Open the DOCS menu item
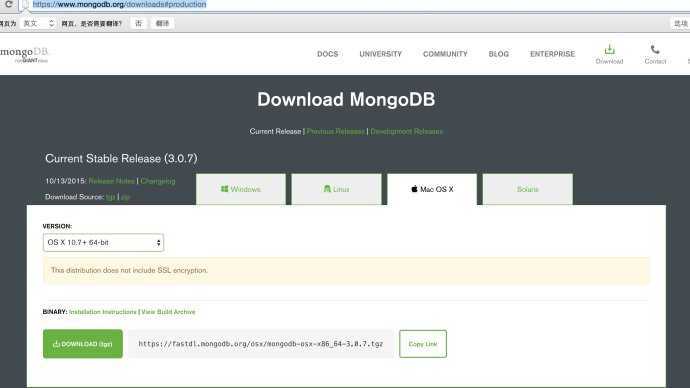The width and height of the screenshot is (690, 388). (327, 54)
